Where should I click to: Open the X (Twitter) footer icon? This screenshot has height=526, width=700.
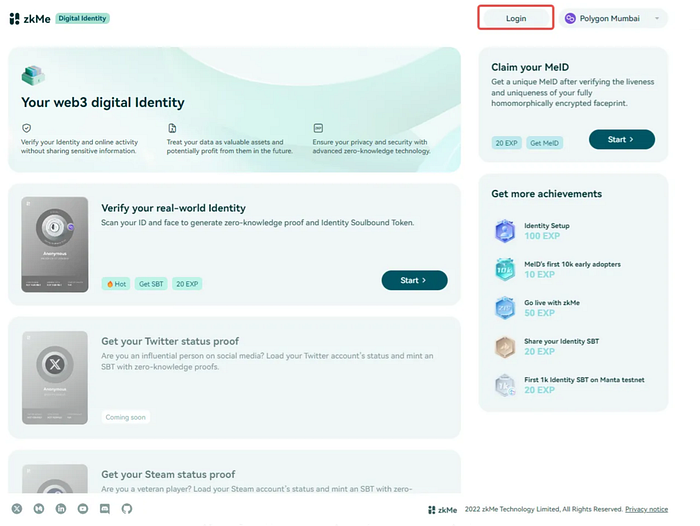(x=17, y=509)
